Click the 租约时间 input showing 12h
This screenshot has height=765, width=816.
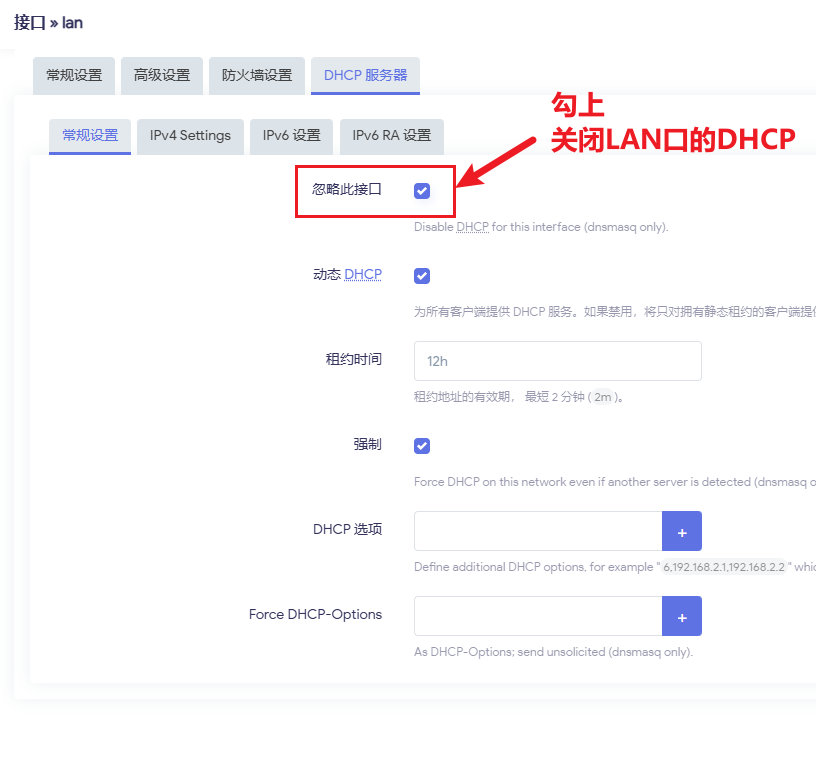557,361
